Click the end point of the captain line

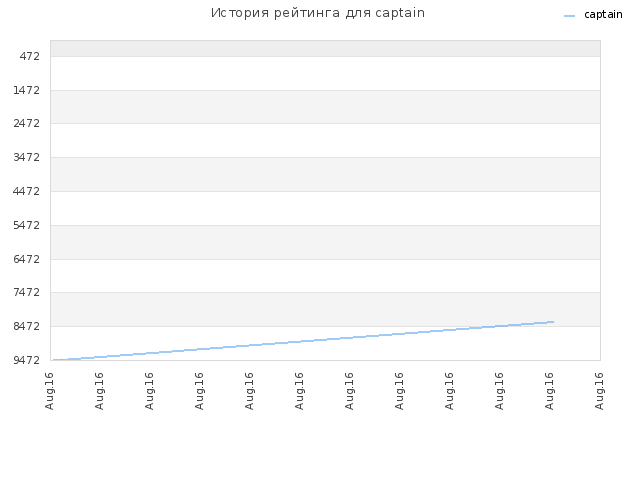pyautogui.click(x=553, y=322)
